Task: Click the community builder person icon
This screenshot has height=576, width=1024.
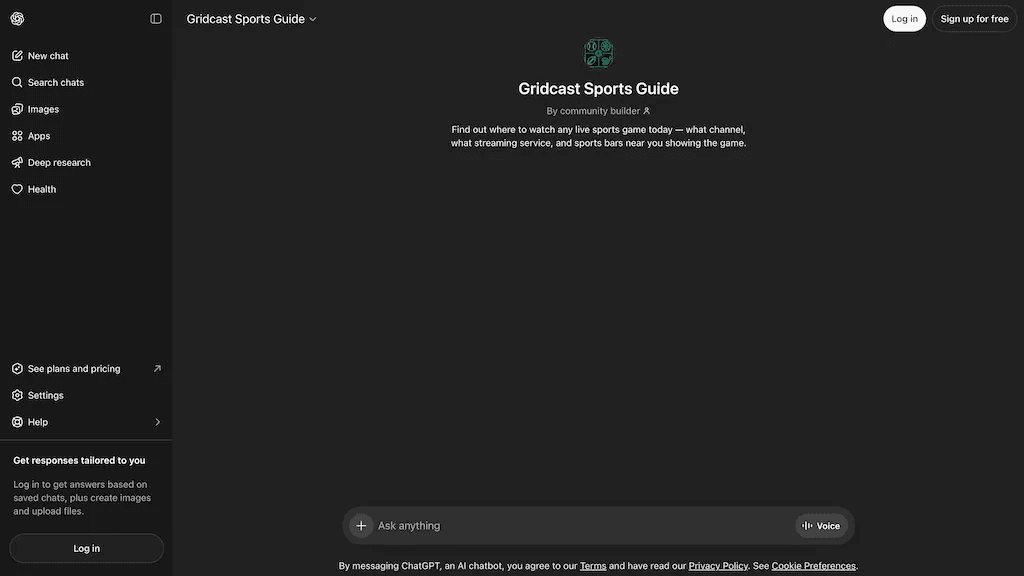Action: (x=647, y=111)
